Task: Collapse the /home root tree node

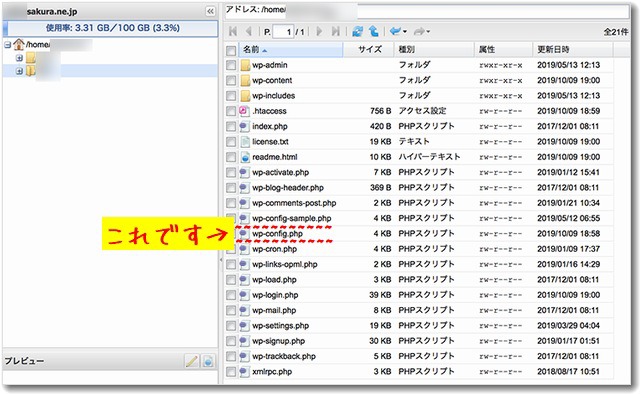Action: (7, 45)
